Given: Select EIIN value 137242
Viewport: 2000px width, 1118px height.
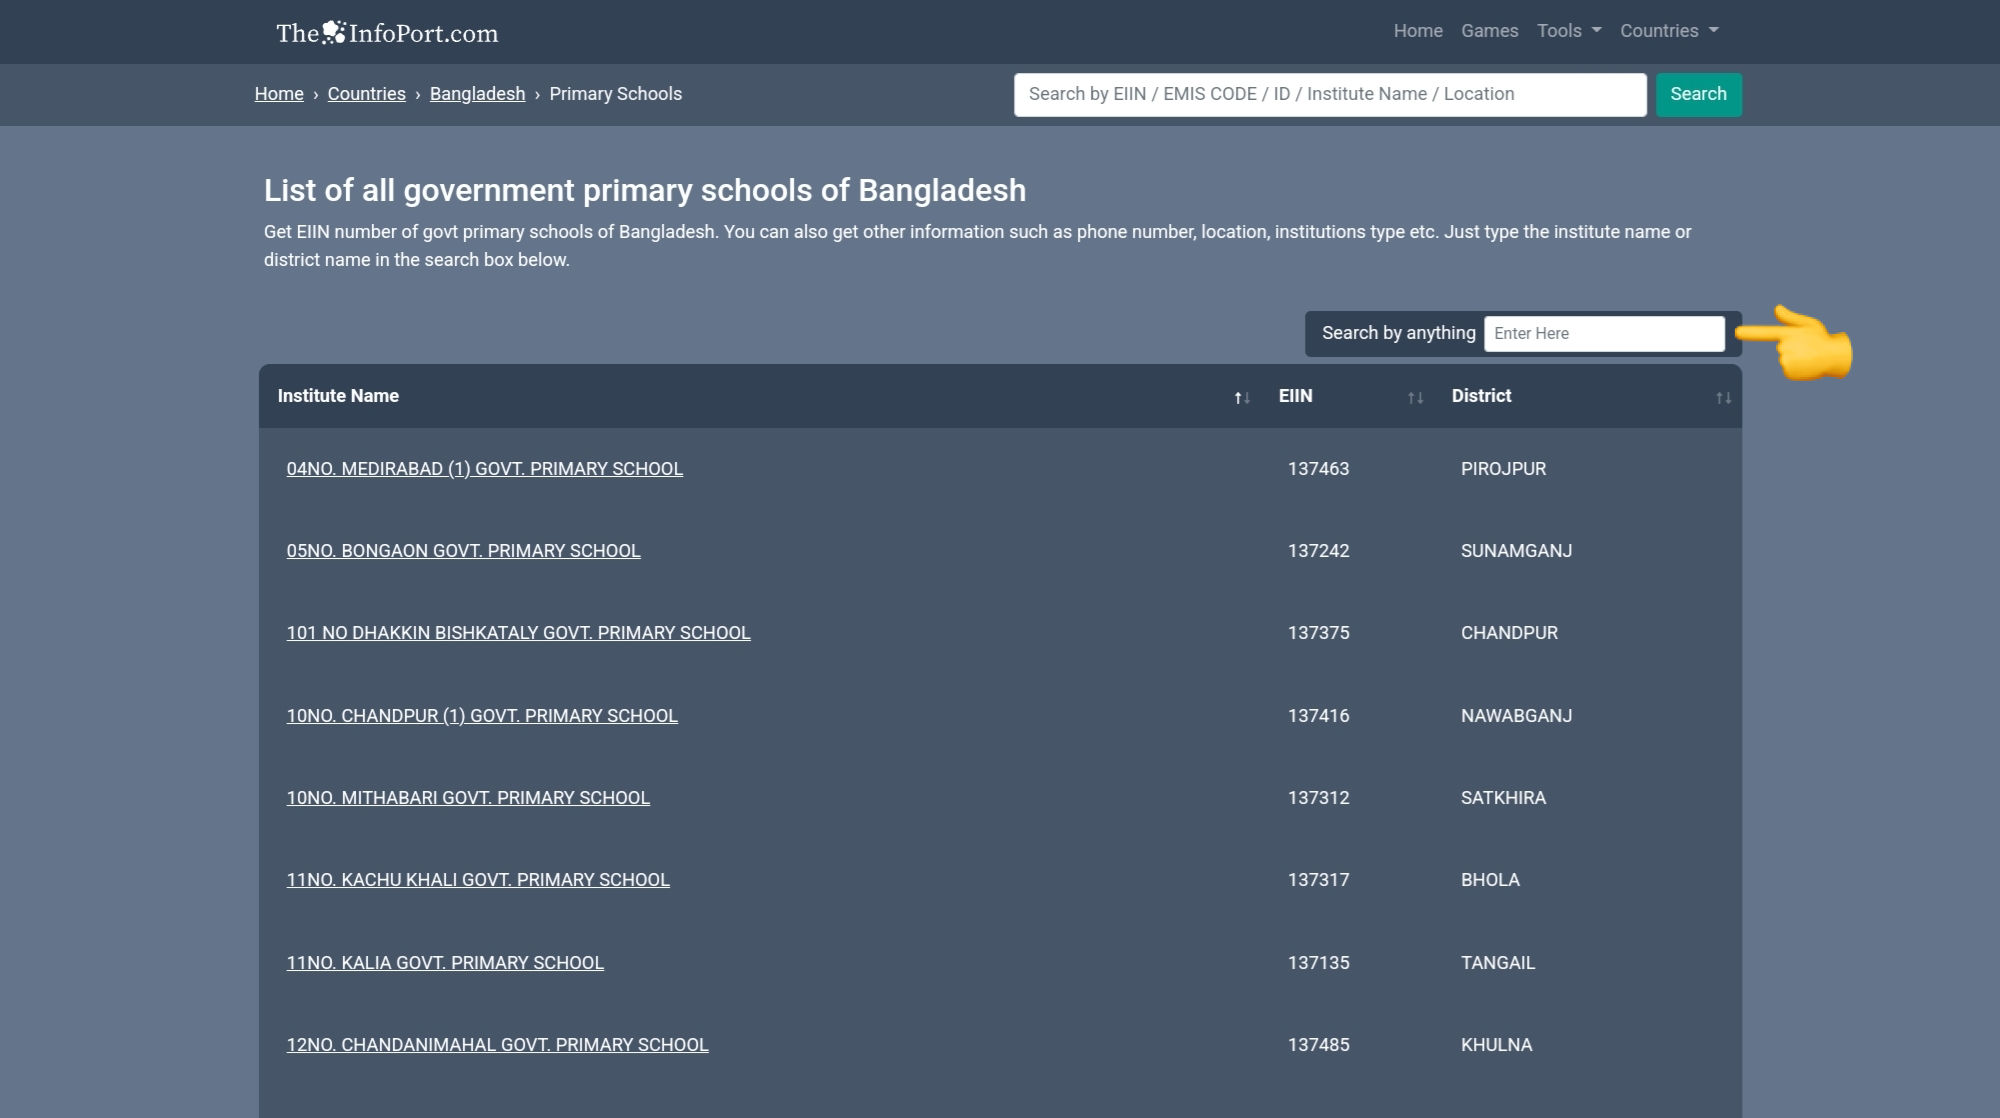Looking at the screenshot, I should [x=1318, y=551].
